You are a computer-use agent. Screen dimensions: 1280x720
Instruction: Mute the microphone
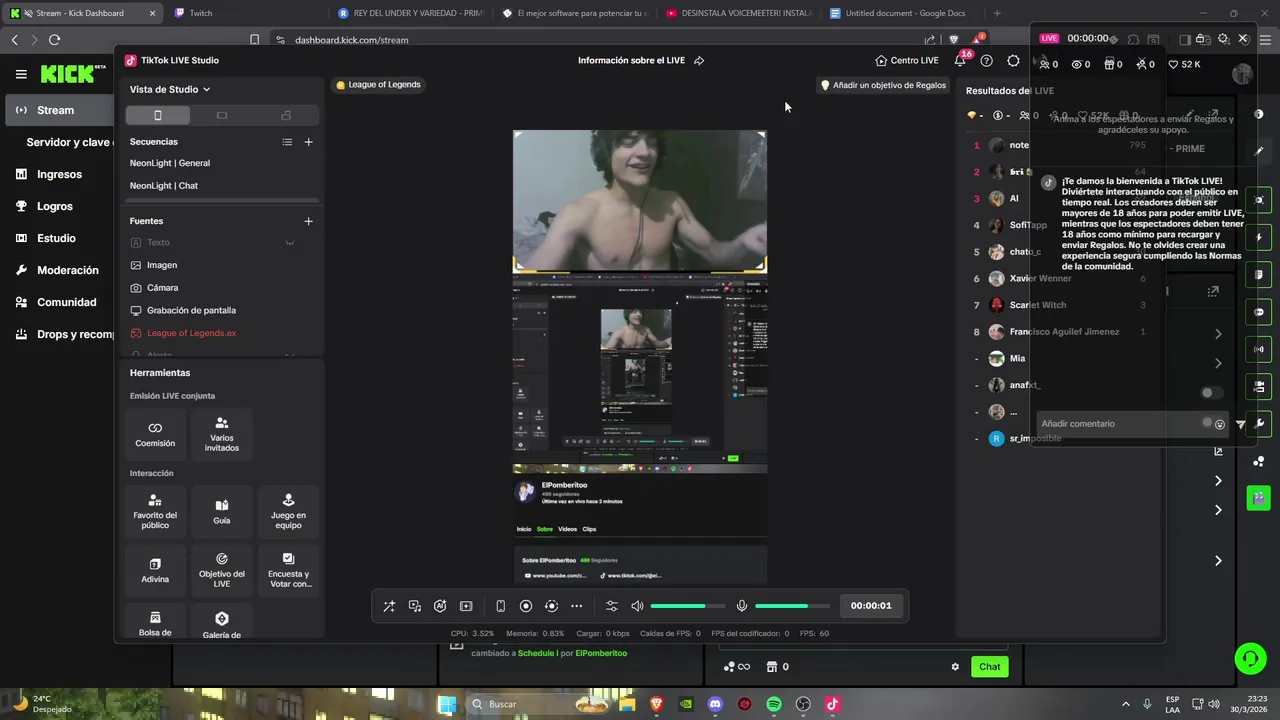tap(742, 606)
